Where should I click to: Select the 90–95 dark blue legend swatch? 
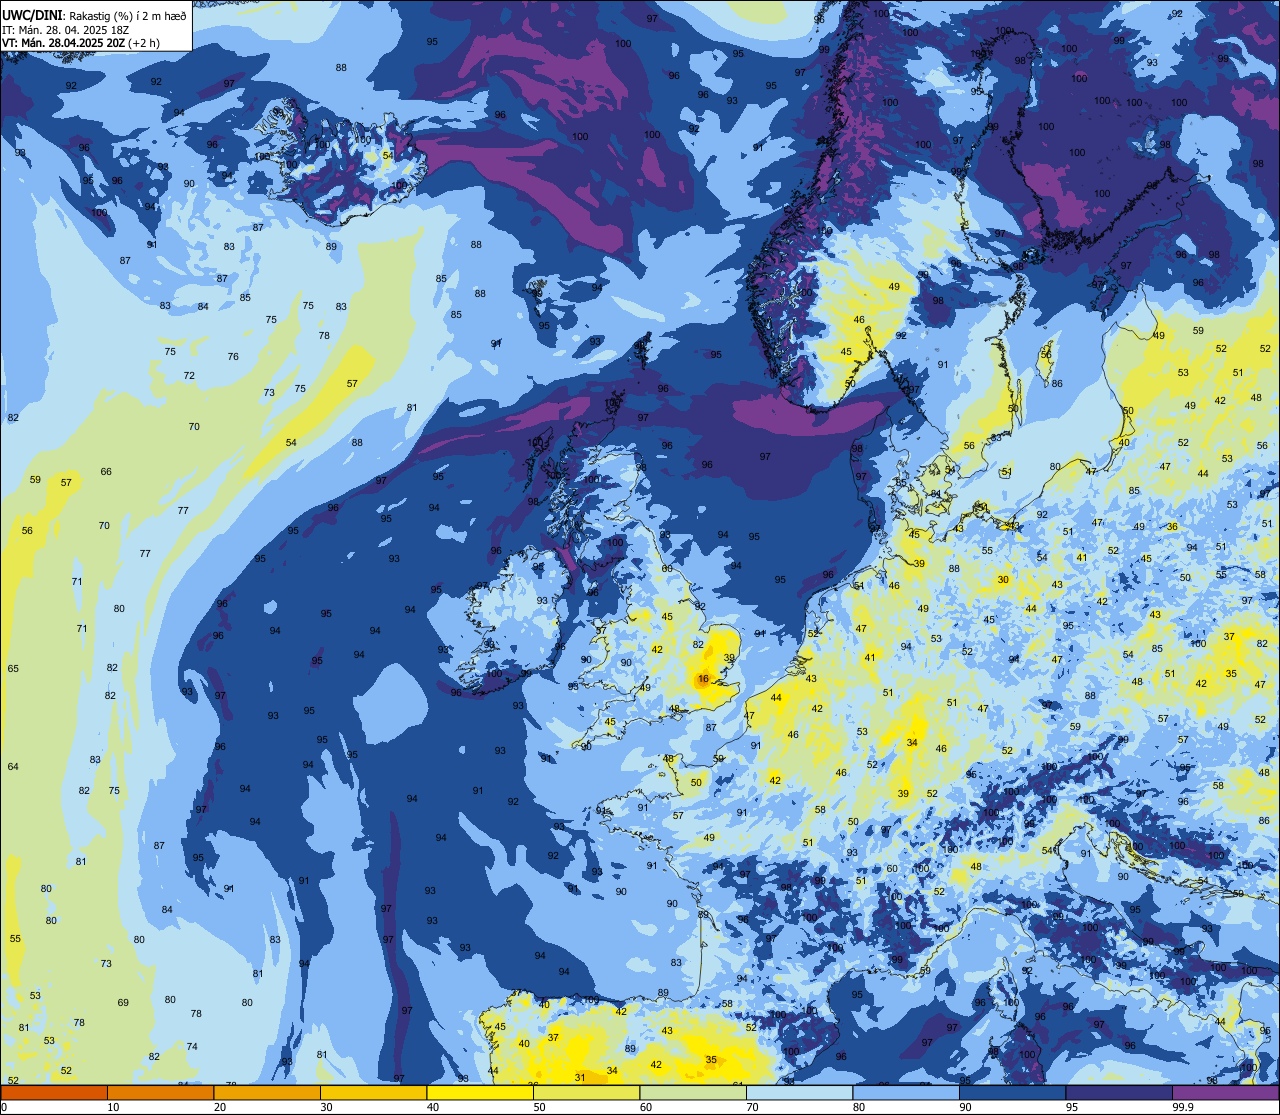tap(1013, 1092)
